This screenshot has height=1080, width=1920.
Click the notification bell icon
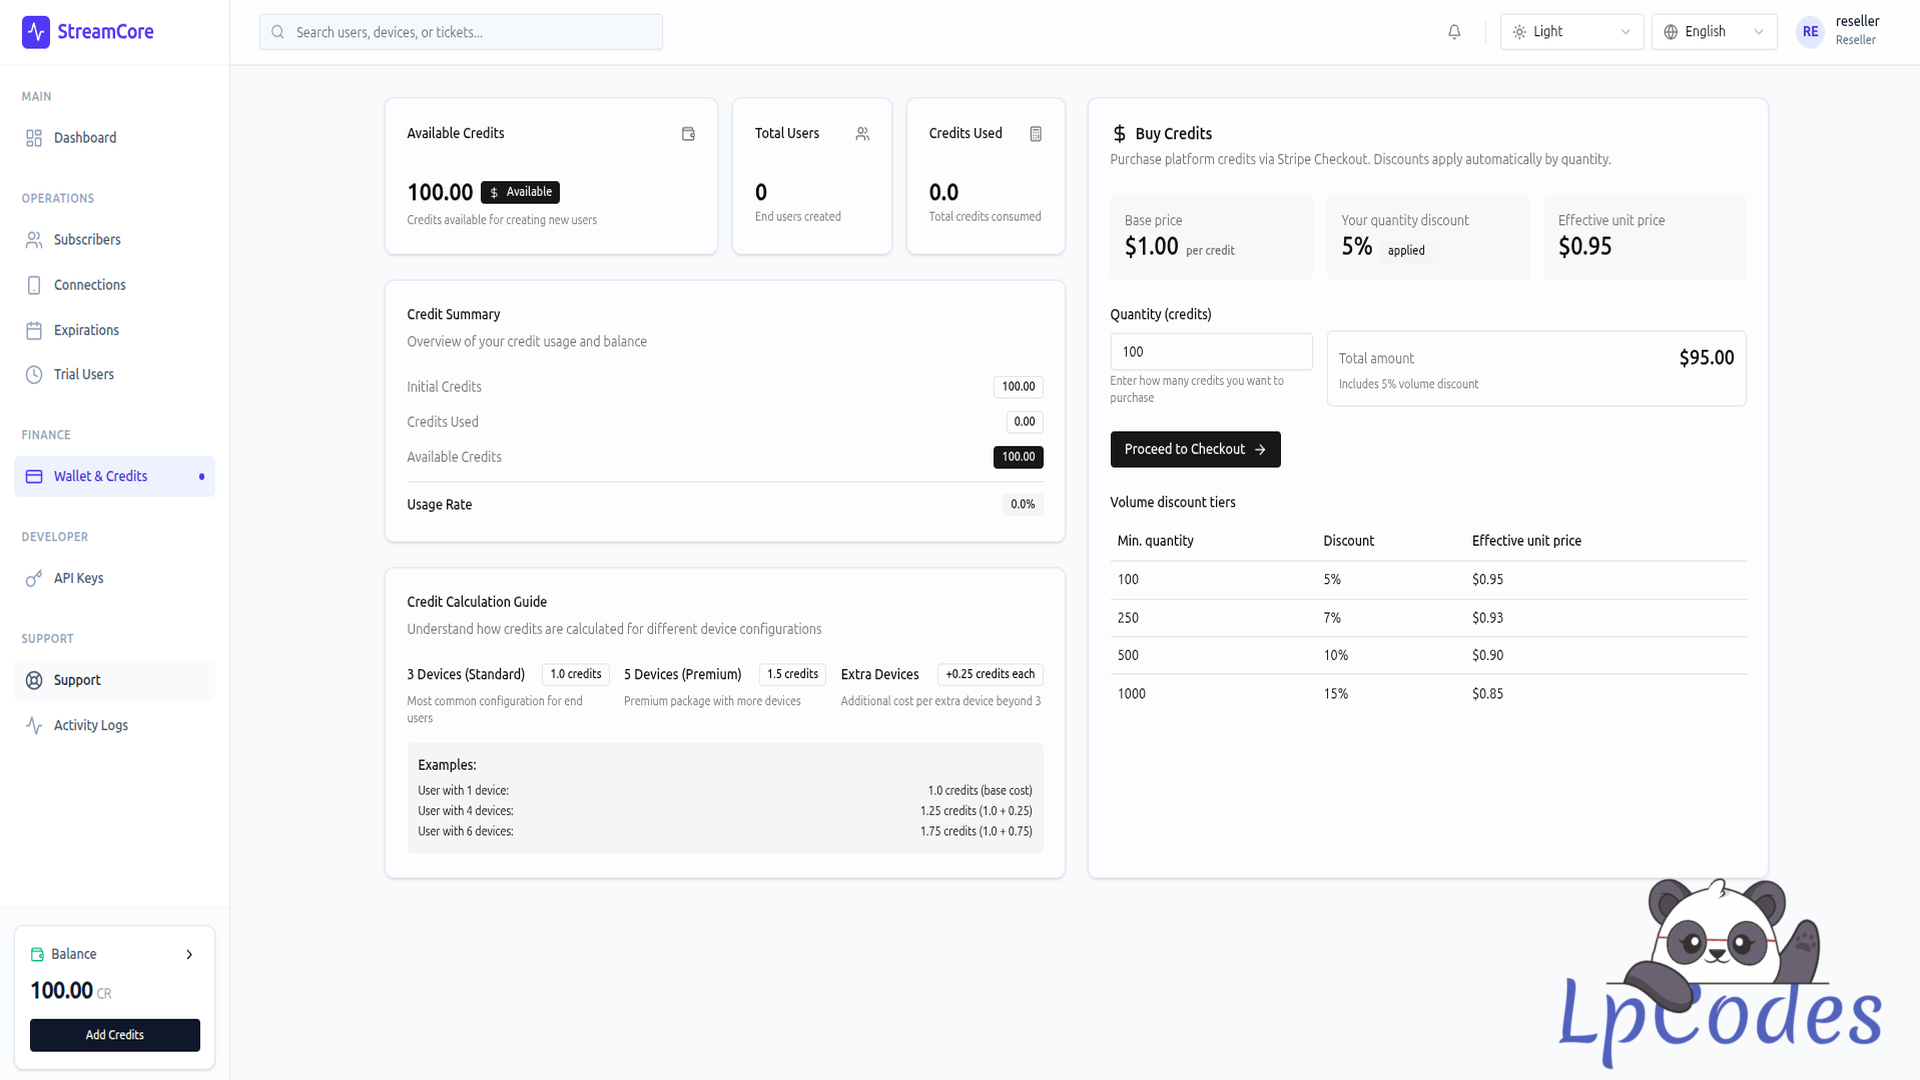[1454, 32]
